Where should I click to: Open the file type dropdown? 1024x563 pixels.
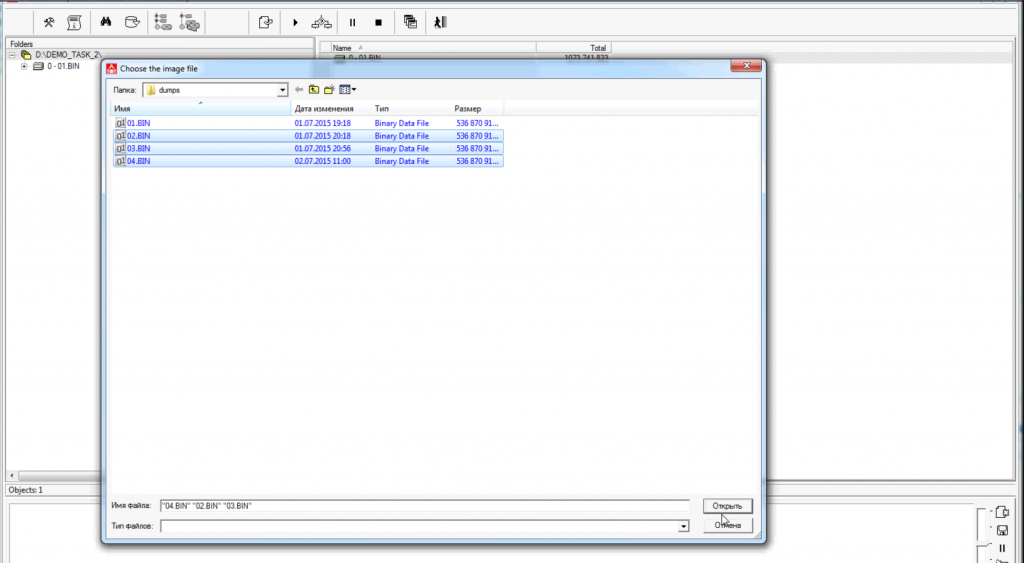(683, 525)
